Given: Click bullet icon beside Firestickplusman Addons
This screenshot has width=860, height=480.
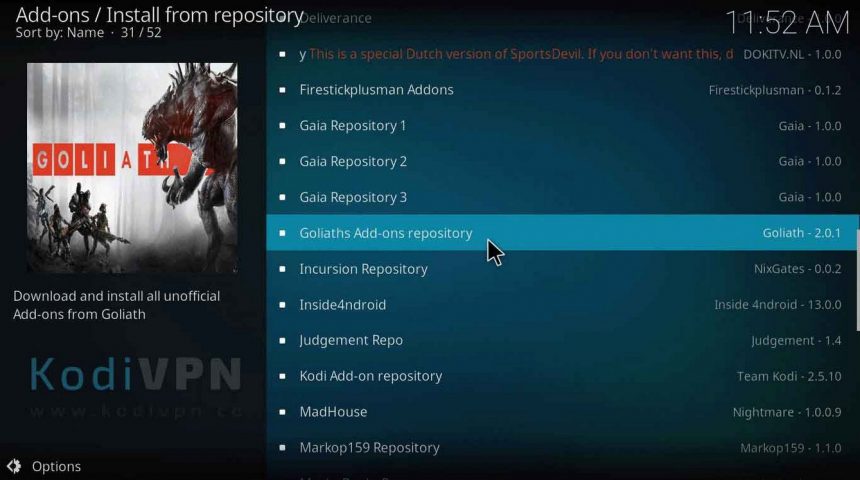Looking at the screenshot, I should tap(282, 90).
